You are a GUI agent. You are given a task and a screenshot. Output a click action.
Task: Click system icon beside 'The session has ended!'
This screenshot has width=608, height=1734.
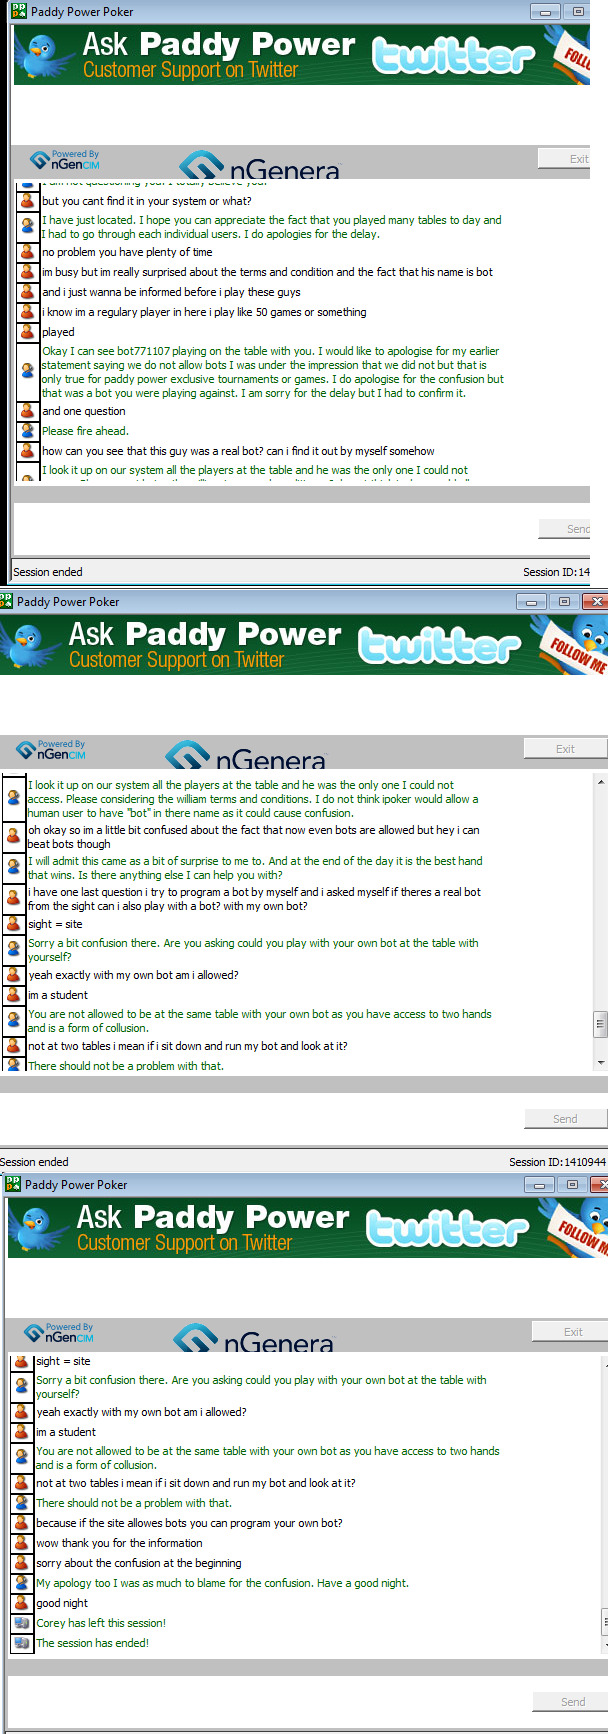(22, 1643)
